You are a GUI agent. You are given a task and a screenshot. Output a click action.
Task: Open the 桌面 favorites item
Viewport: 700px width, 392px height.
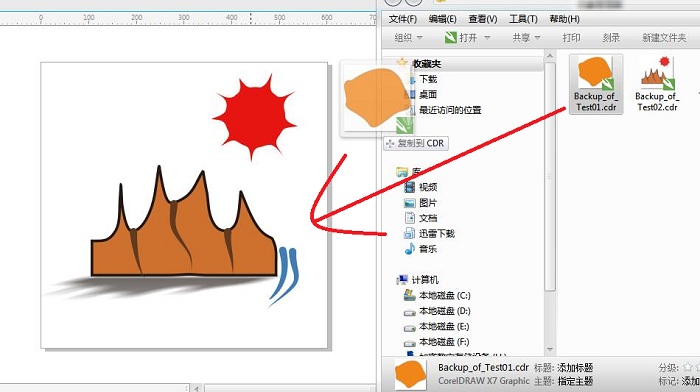(428, 95)
